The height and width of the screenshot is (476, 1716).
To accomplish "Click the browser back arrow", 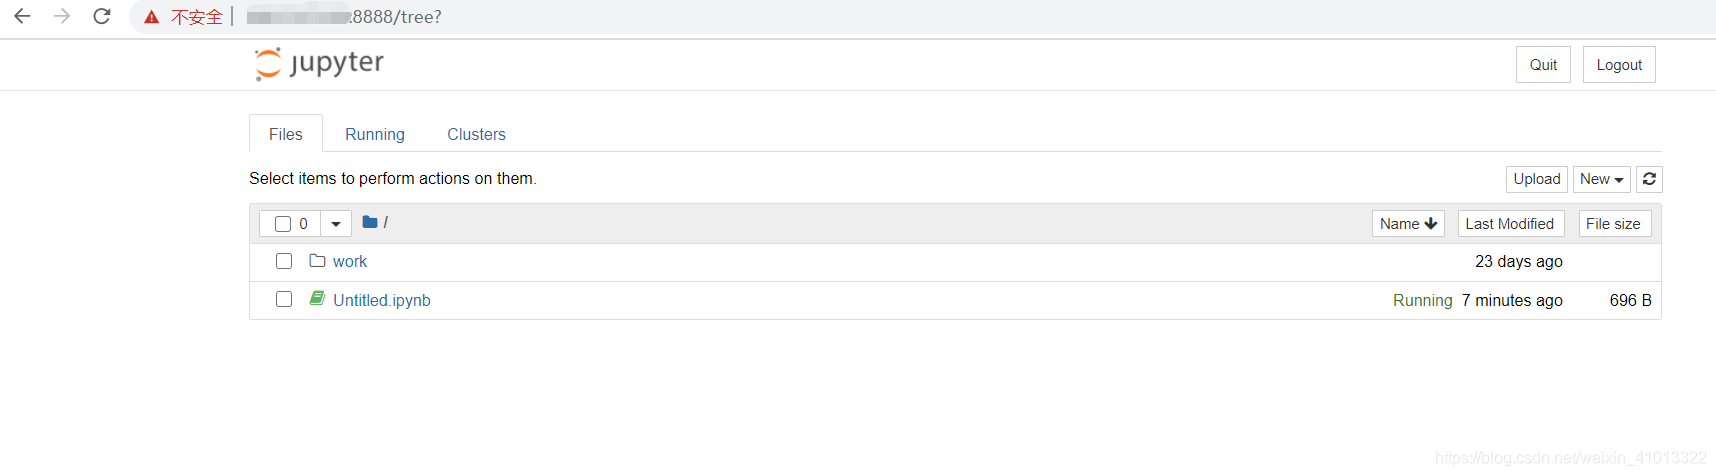I will (22, 16).
